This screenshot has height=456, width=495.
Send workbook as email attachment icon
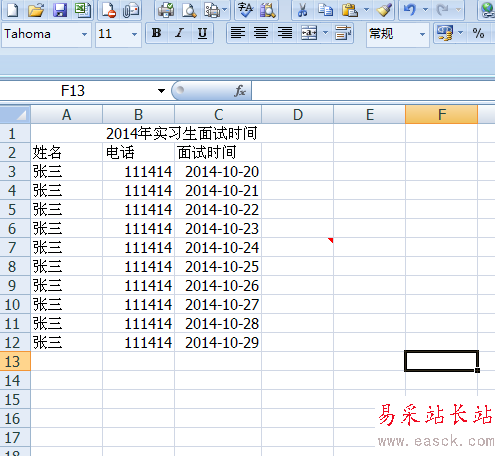(131, 10)
